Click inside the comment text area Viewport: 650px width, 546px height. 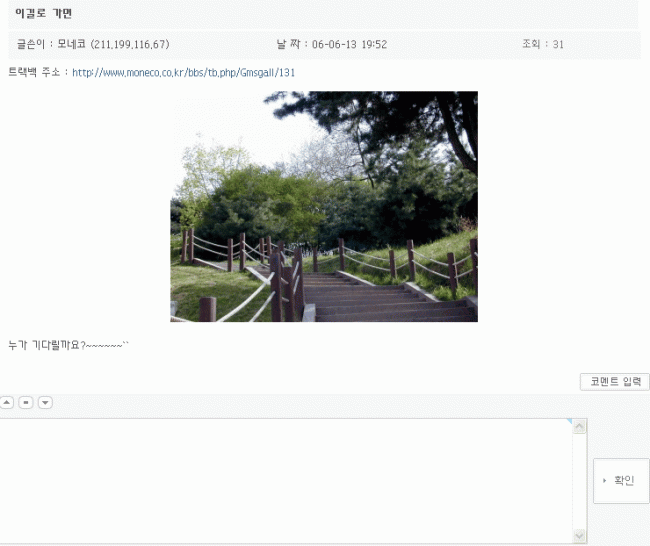coord(286,480)
